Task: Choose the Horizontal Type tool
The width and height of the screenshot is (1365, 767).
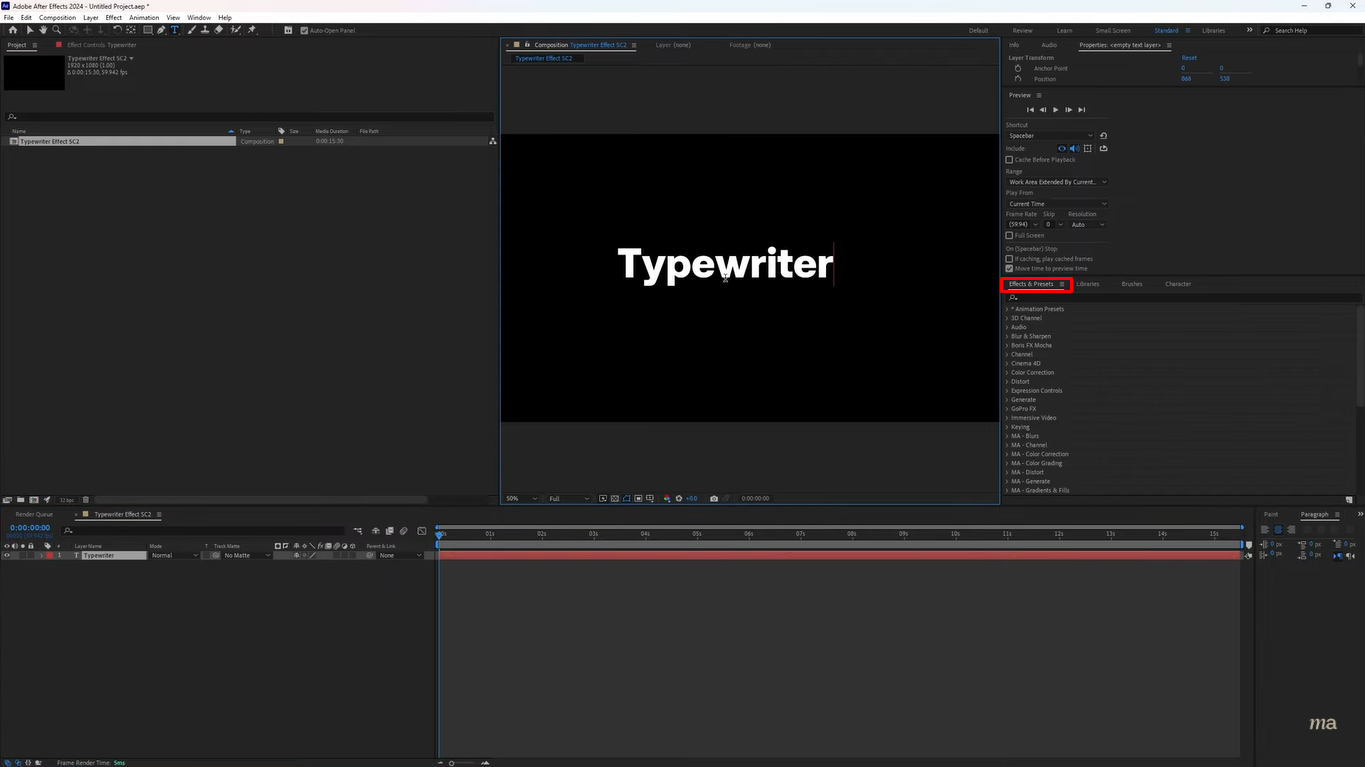Action: (175, 30)
